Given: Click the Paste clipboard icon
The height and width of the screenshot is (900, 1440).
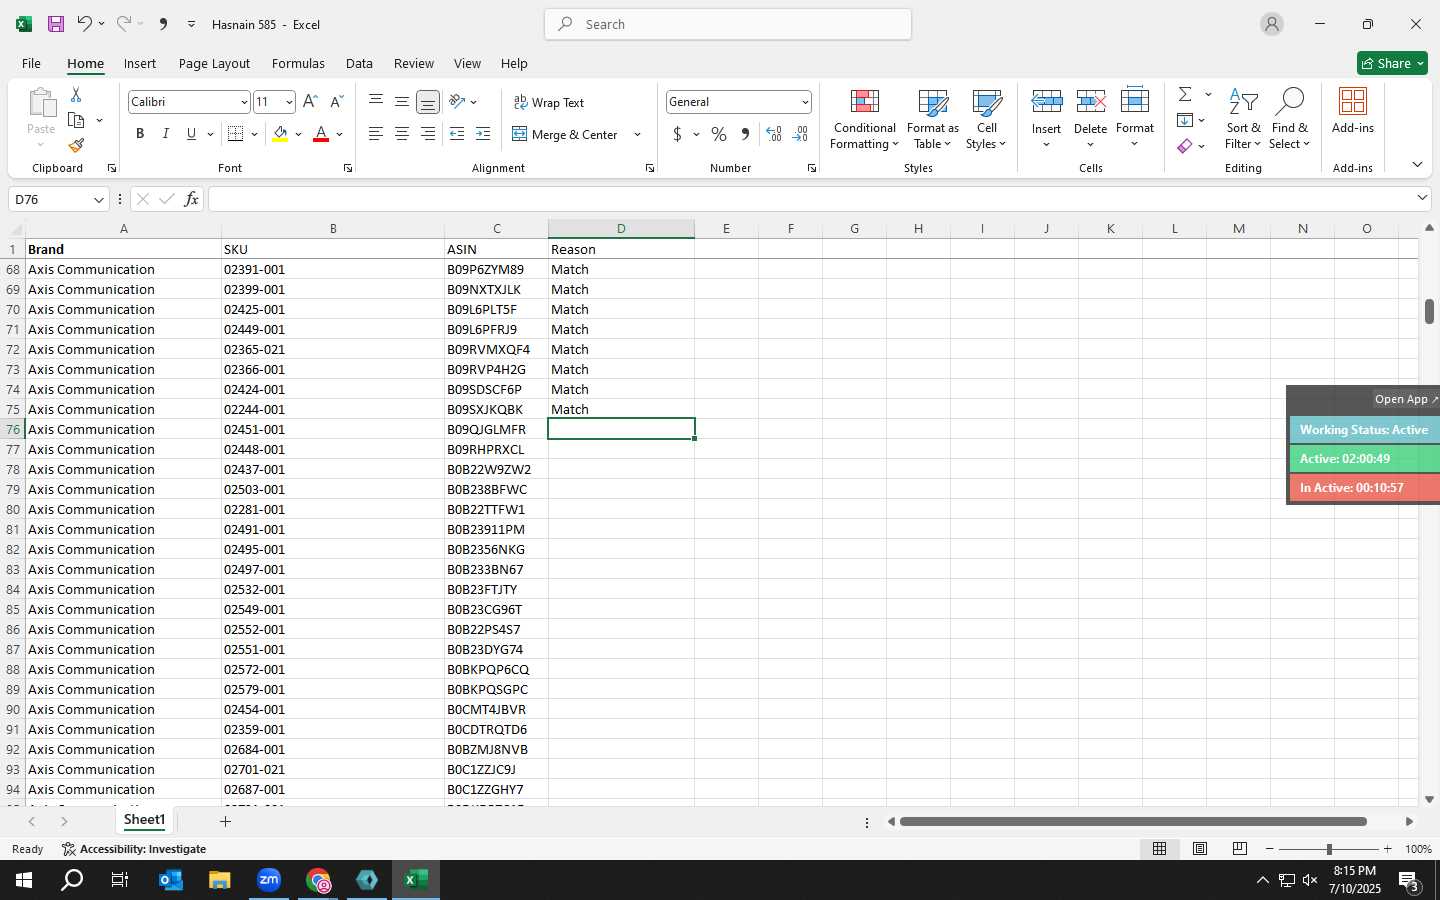Looking at the screenshot, I should (x=41, y=103).
